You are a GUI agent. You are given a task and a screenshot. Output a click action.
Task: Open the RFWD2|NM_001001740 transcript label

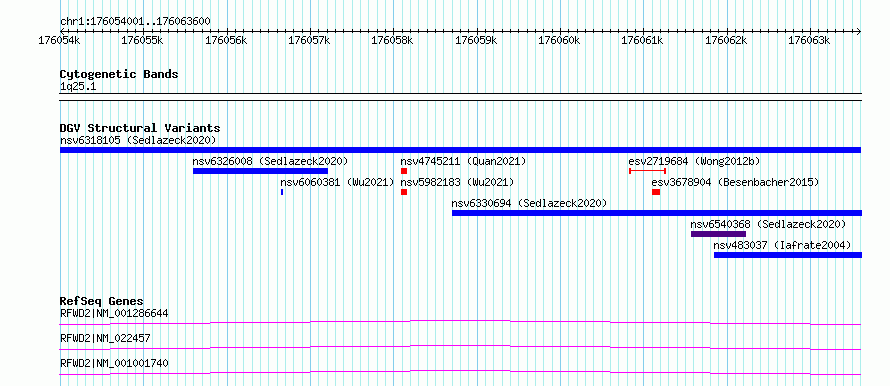tap(114, 363)
